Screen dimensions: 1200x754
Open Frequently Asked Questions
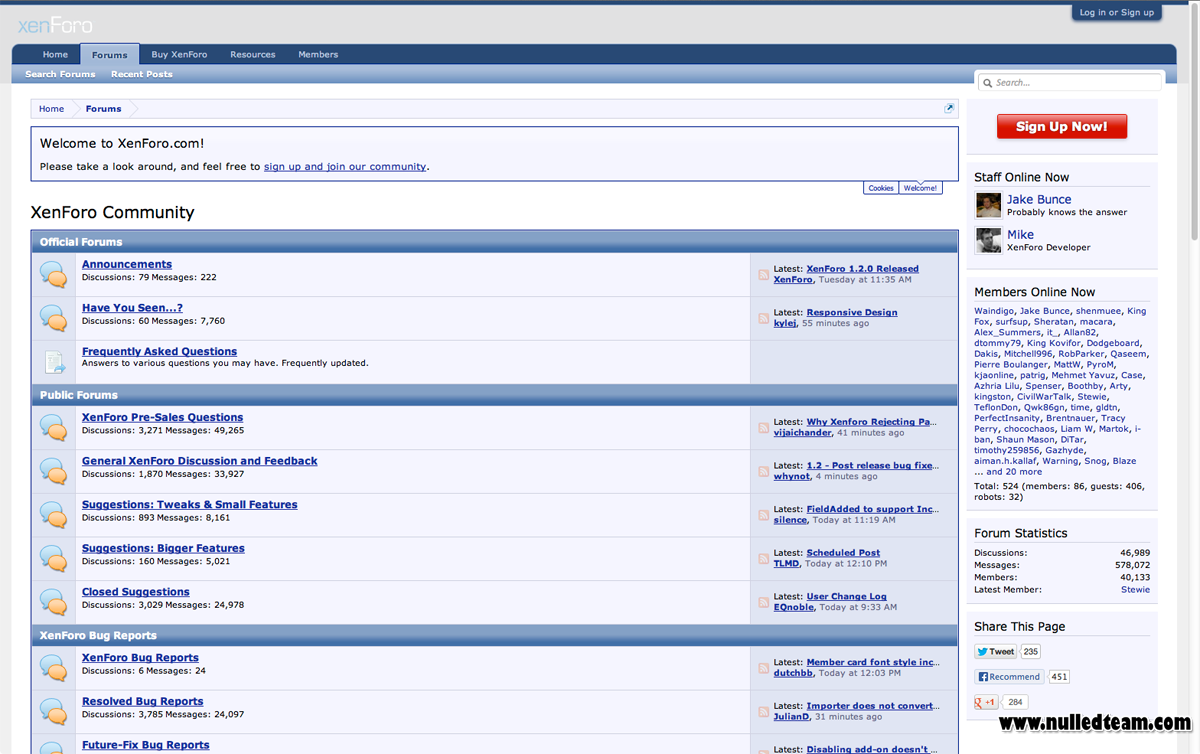coord(159,352)
